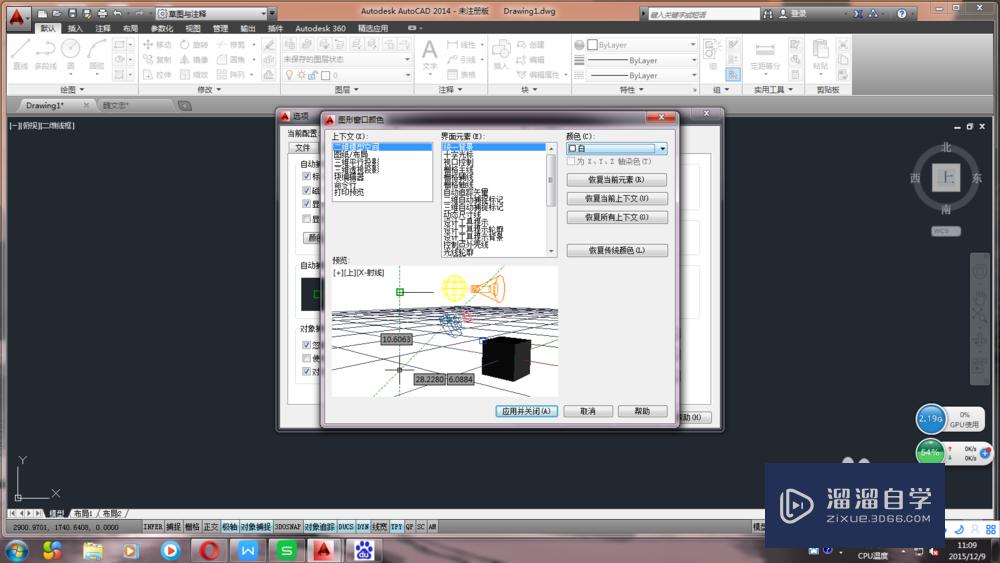Click the Paste (粘贴) clipboard icon
1000x563 pixels.
820,54
